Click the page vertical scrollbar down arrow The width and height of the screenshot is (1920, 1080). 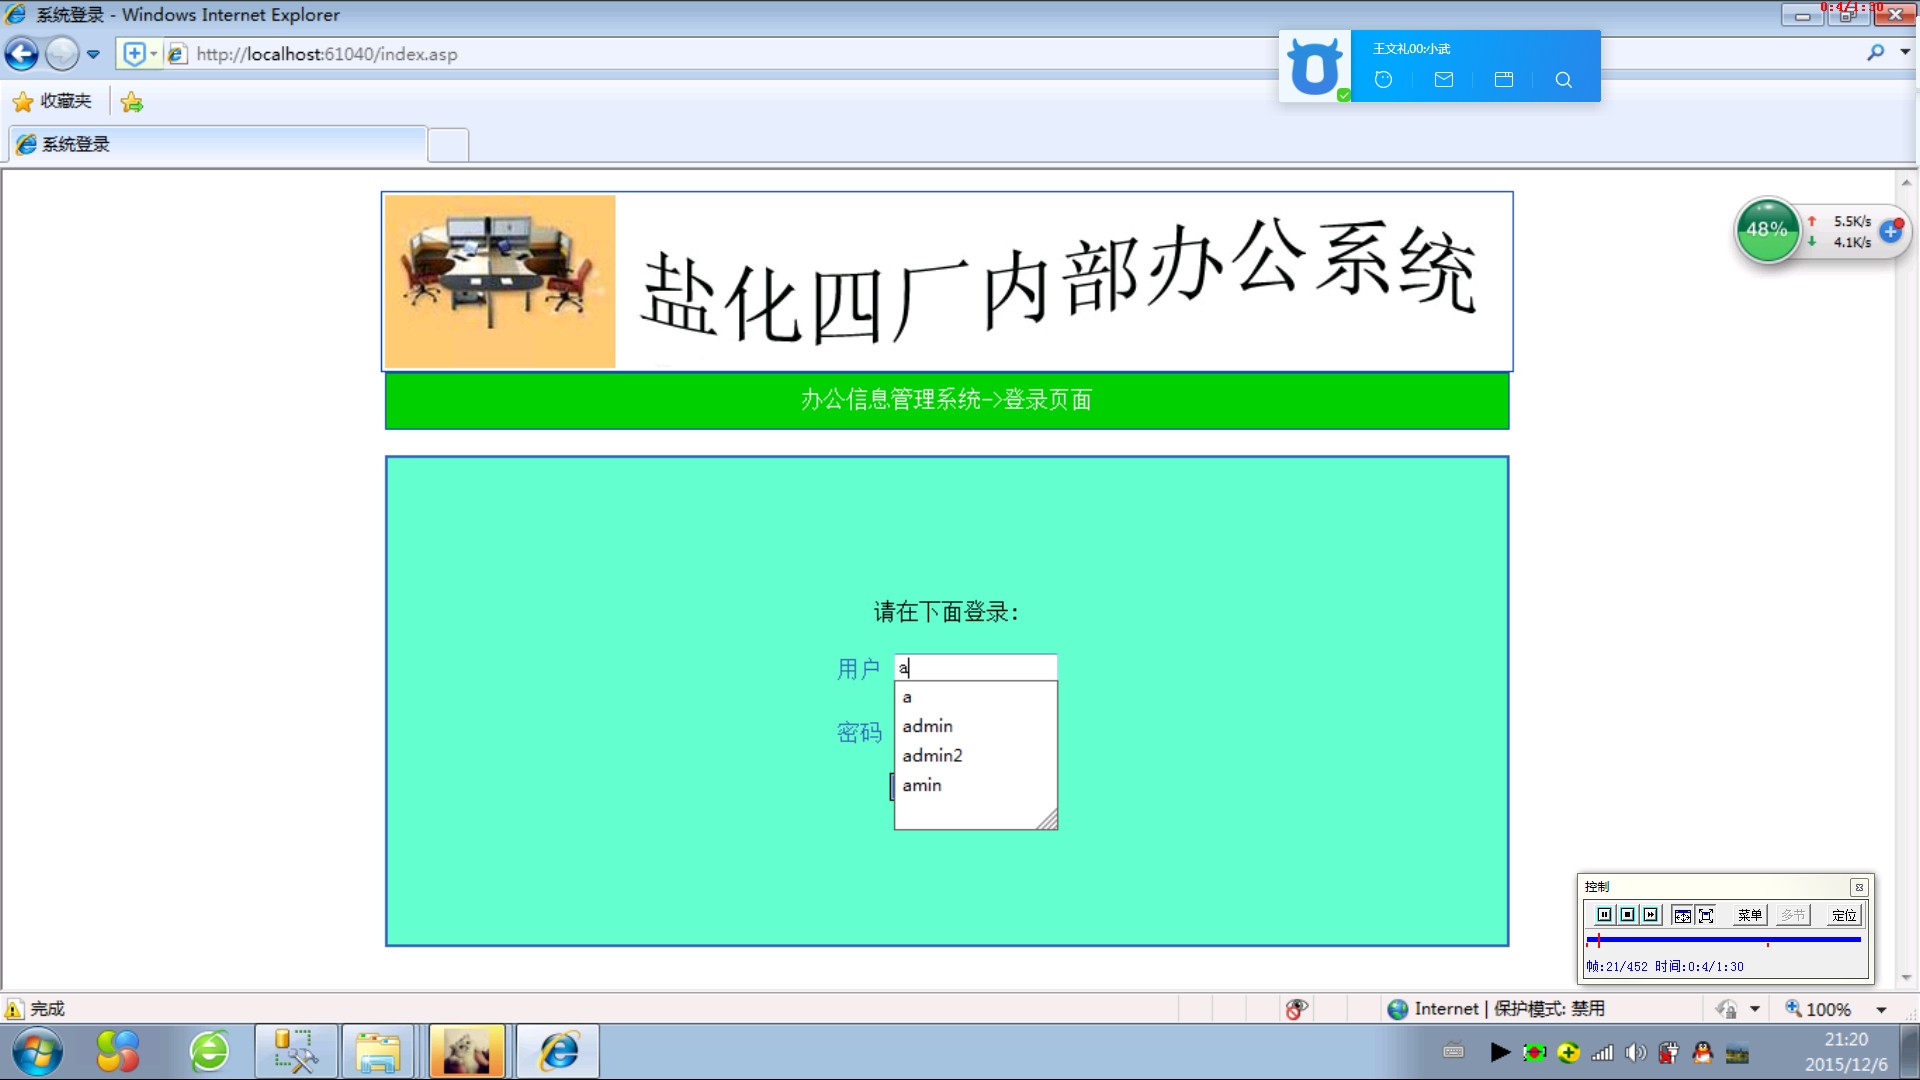click(1906, 978)
